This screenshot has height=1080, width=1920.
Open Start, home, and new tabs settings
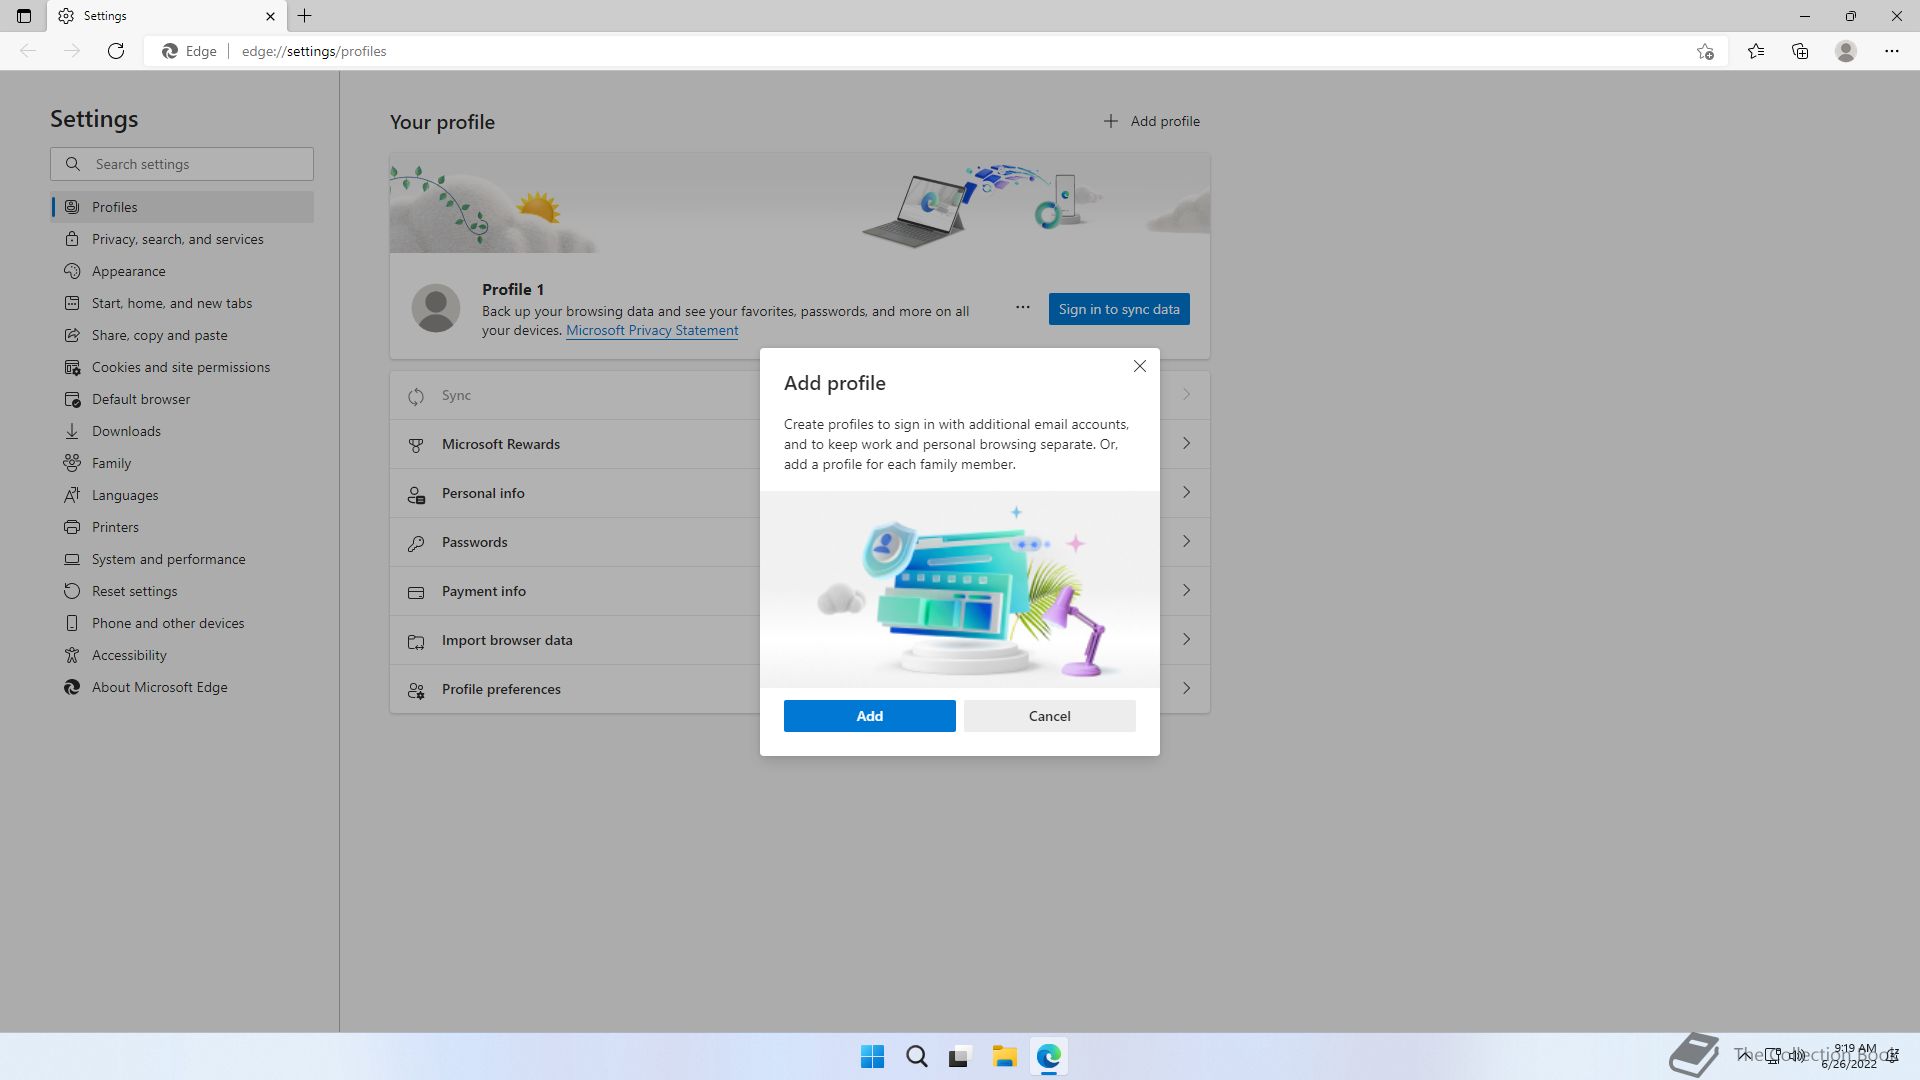[x=182, y=303]
